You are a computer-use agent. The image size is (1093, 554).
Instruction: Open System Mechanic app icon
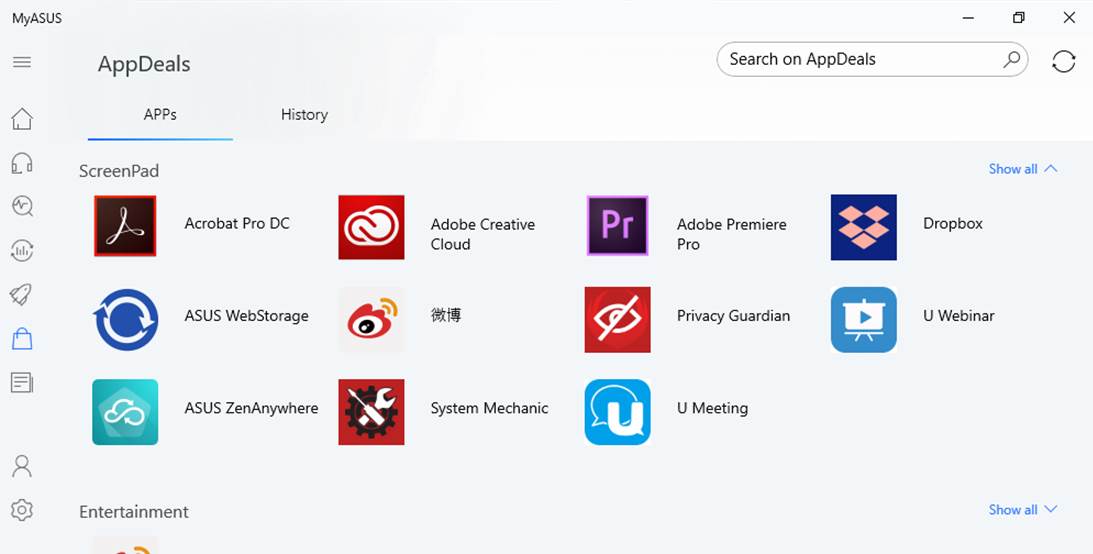coord(372,412)
